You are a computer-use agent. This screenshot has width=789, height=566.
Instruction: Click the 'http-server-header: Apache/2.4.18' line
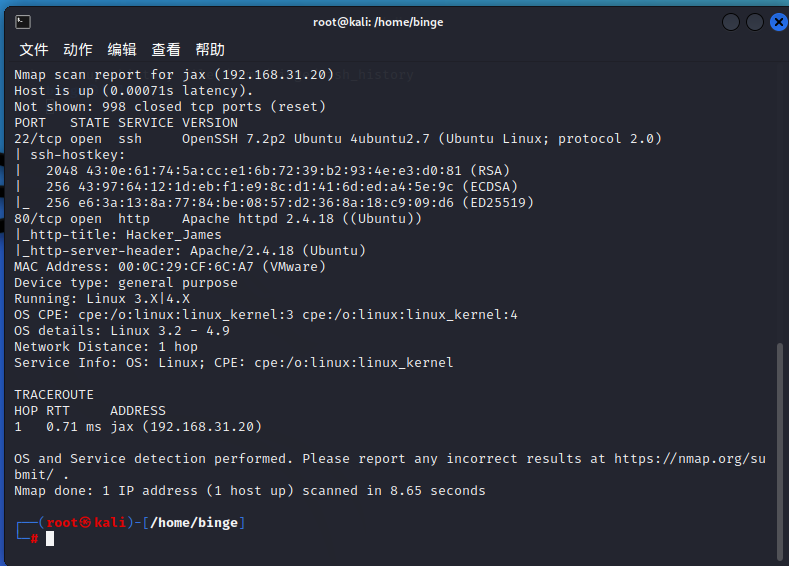pos(190,251)
